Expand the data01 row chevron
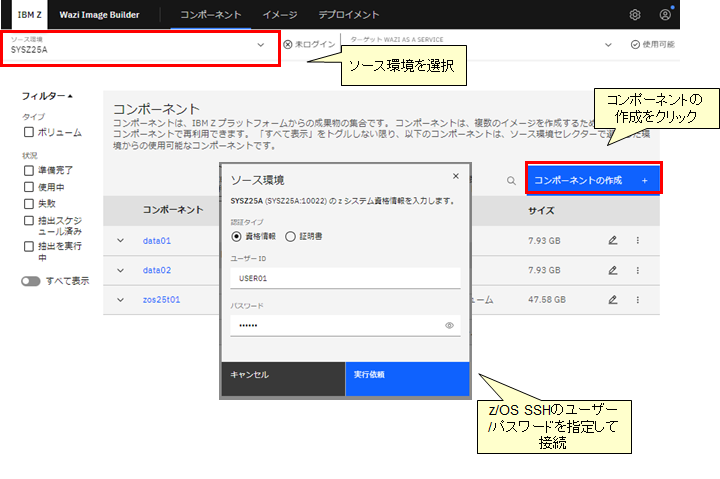 point(120,240)
